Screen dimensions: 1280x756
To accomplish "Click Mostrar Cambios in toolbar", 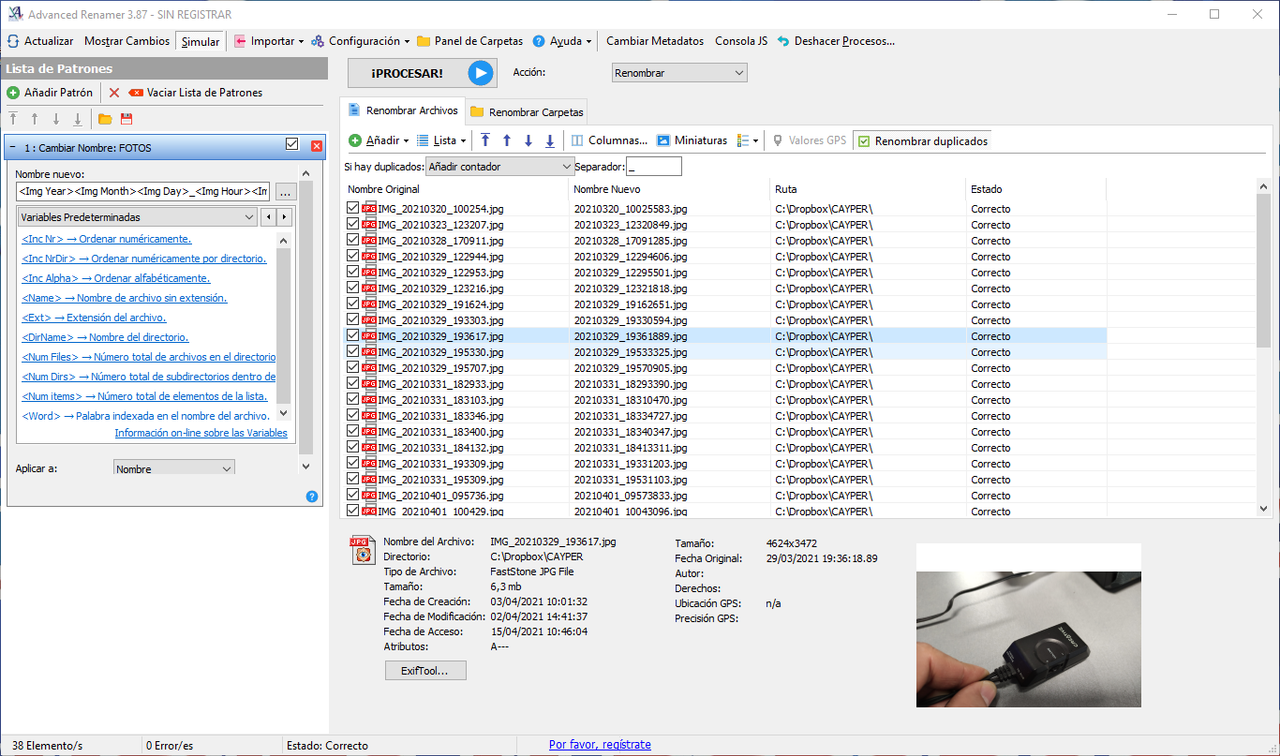I will click(x=126, y=41).
